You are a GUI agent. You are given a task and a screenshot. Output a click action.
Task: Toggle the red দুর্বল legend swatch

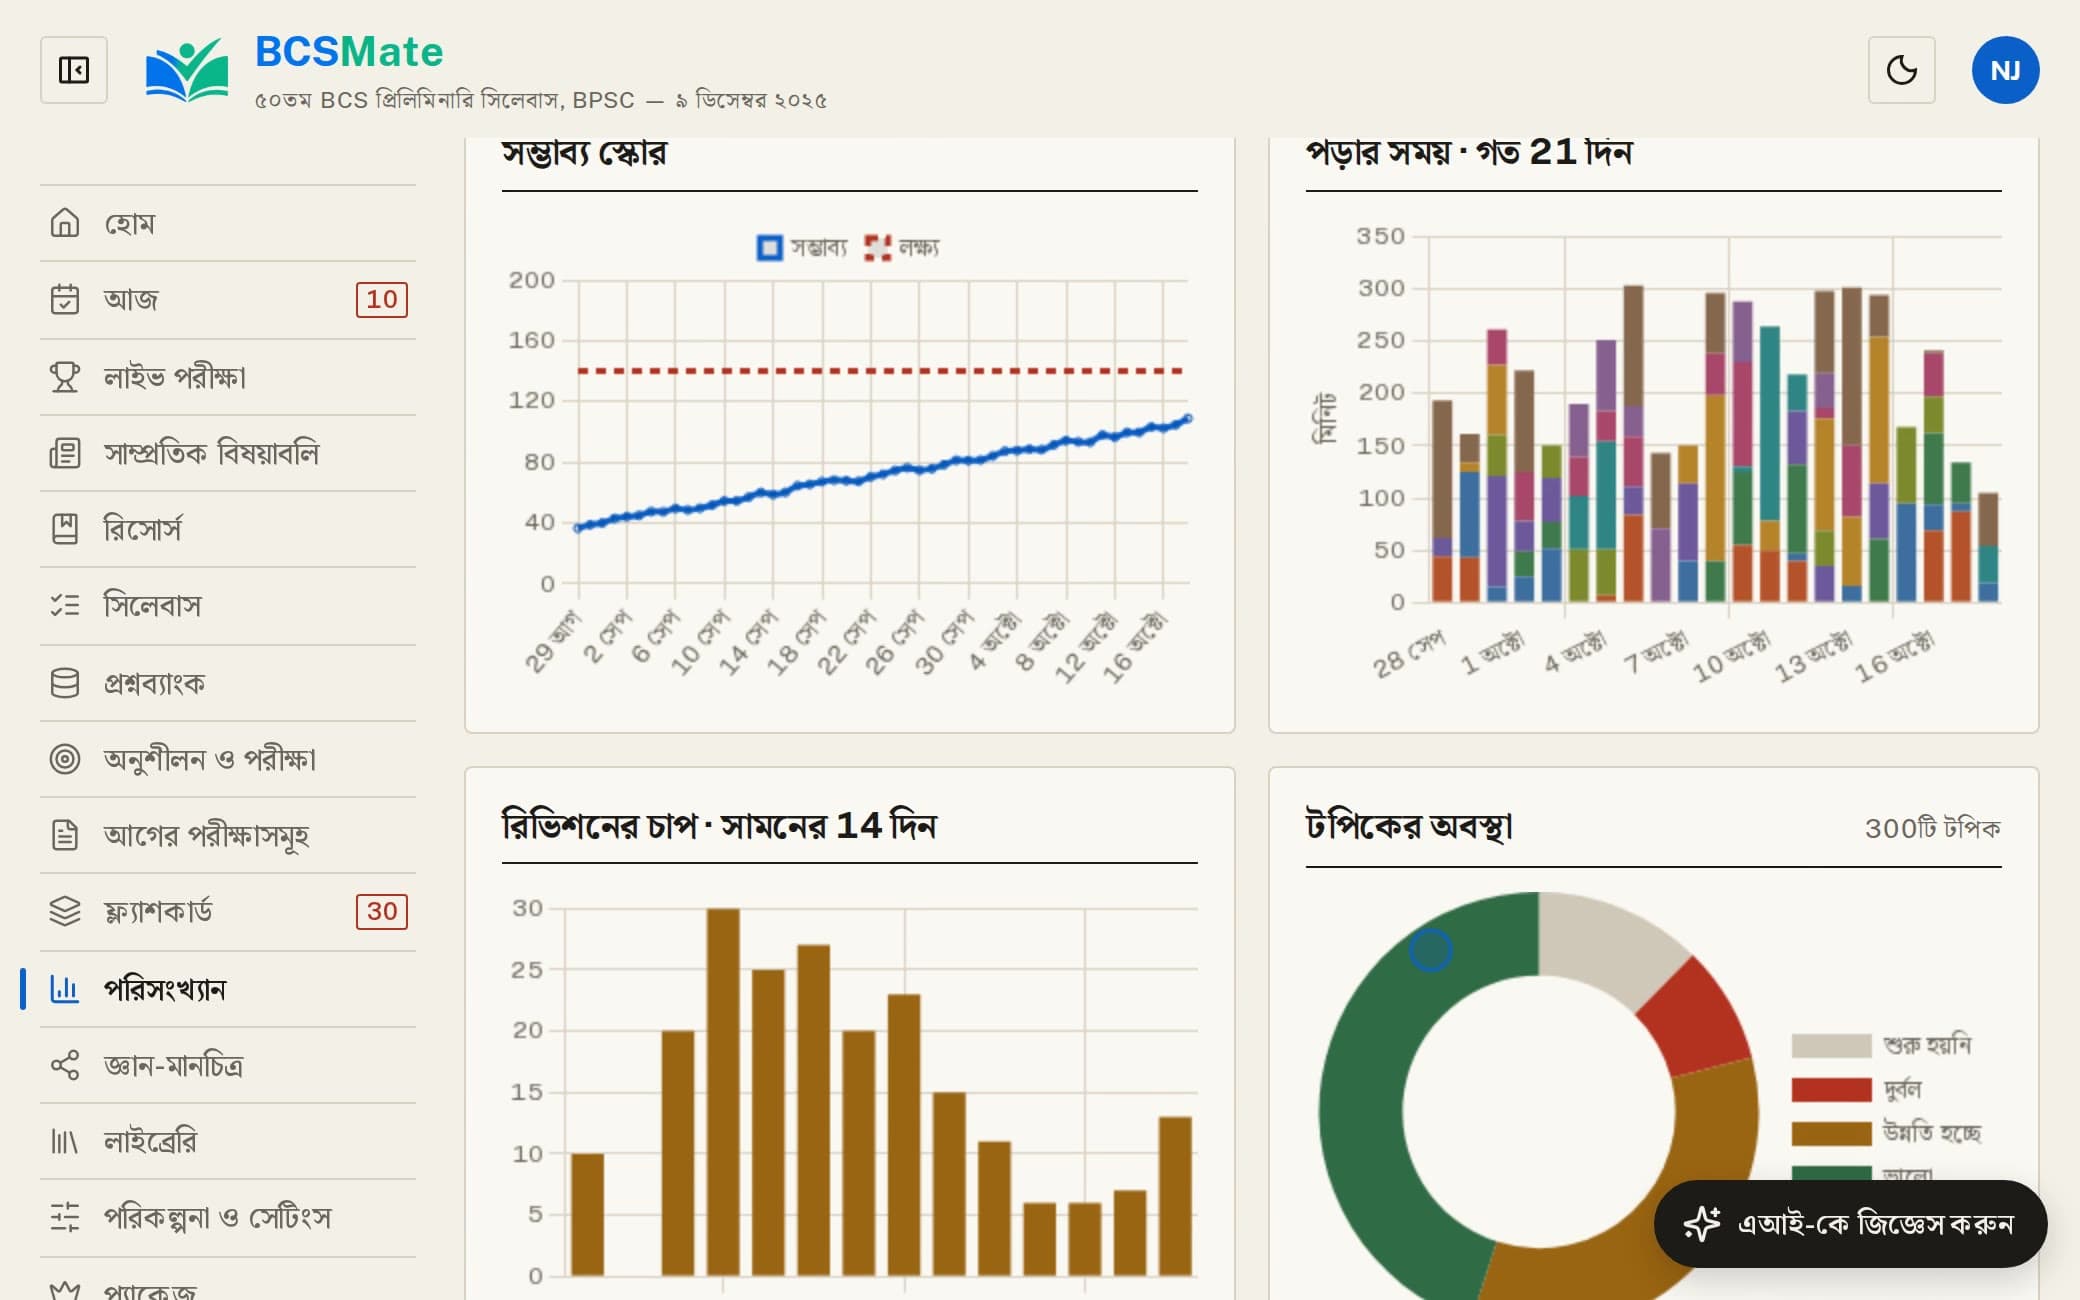[1831, 1089]
